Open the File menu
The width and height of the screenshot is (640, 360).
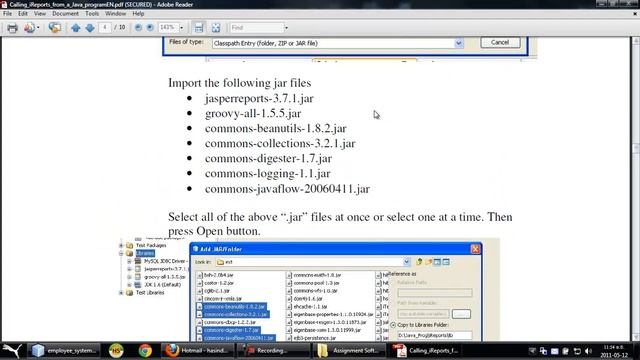pos(7,13)
